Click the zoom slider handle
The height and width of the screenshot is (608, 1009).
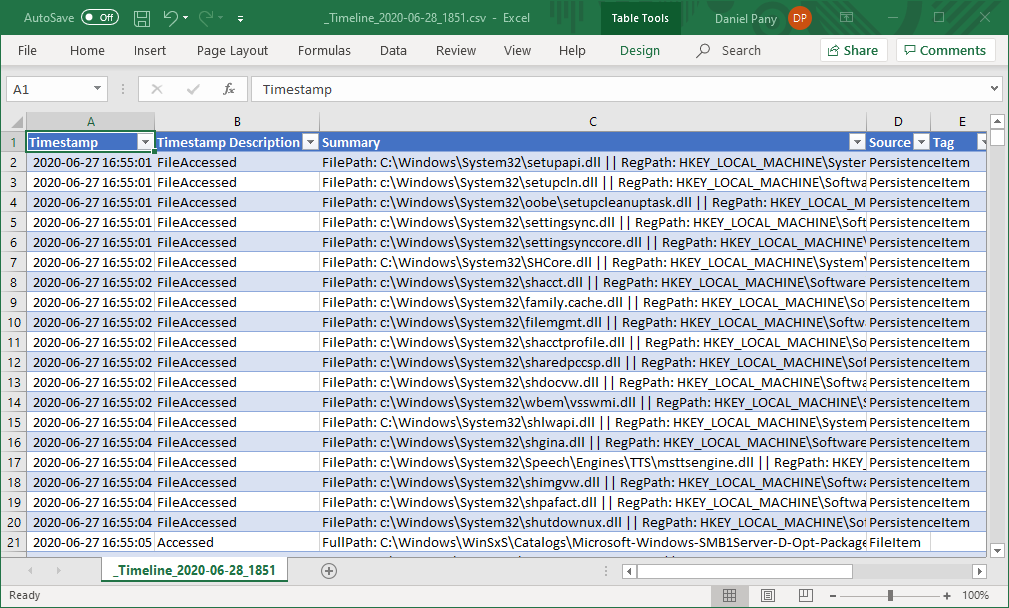click(890, 596)
